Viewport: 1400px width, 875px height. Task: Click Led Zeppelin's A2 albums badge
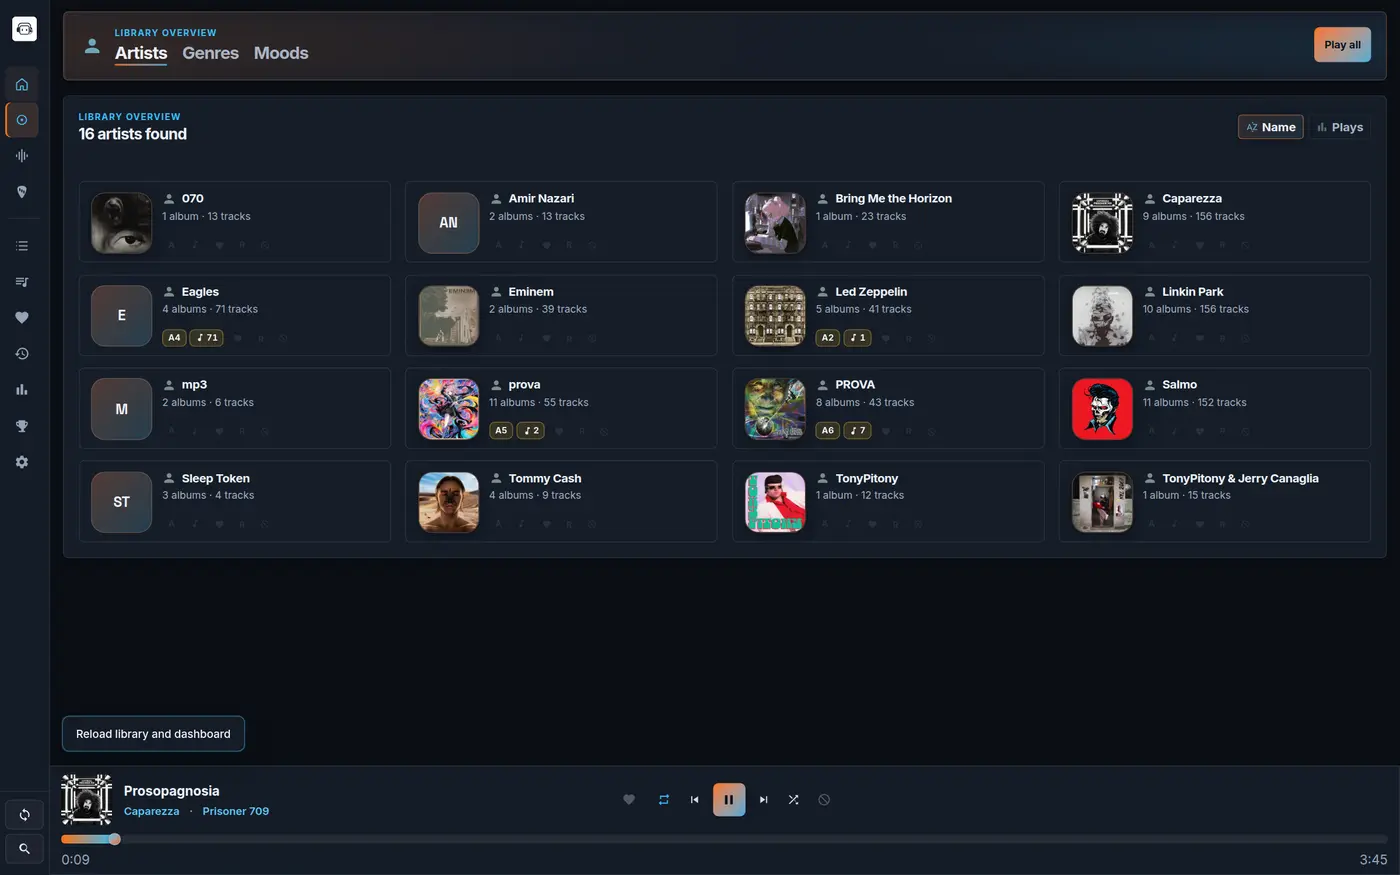827,338
